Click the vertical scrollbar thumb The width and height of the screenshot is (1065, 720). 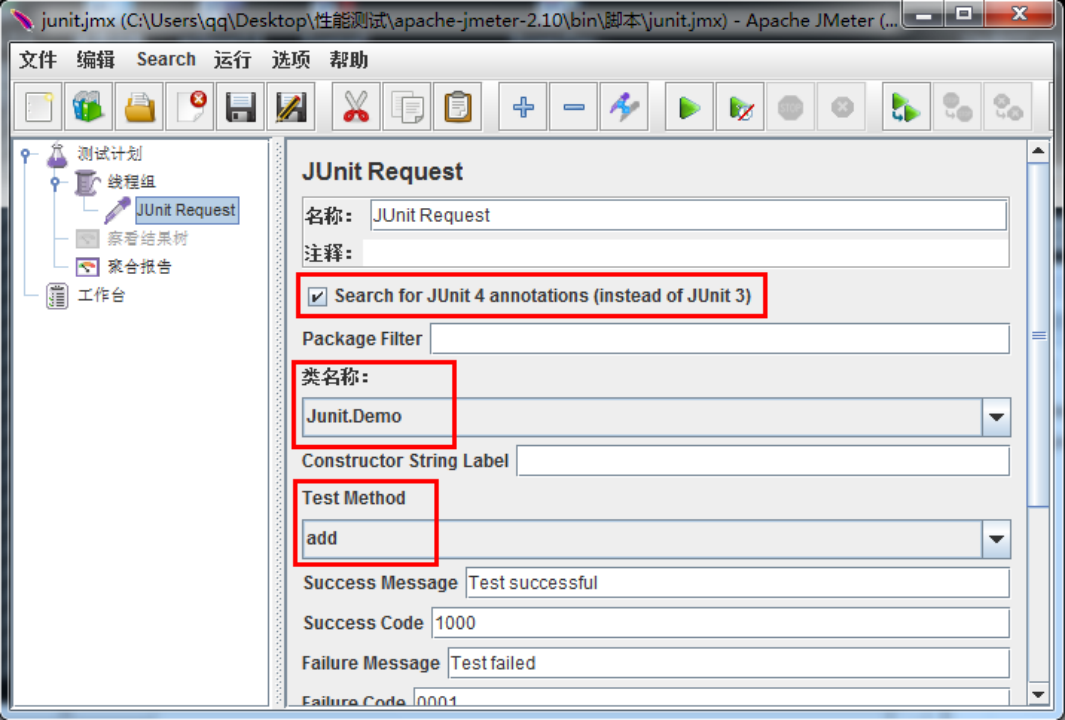click(1038, 334)
